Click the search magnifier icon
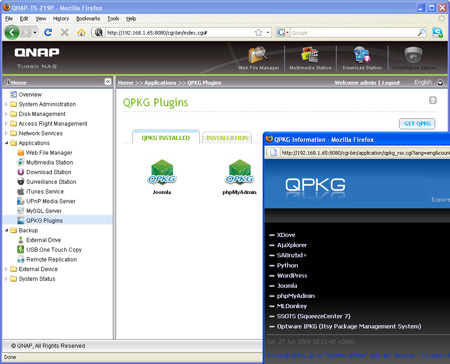This screenshot has width=450, height=364. point(421,32)
